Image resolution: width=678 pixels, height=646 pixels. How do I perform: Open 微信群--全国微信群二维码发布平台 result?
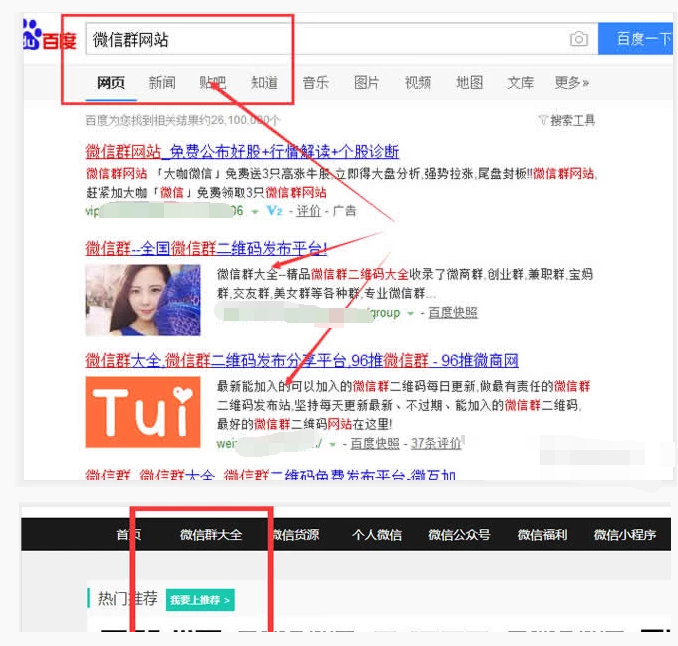[x=206, y=249]
